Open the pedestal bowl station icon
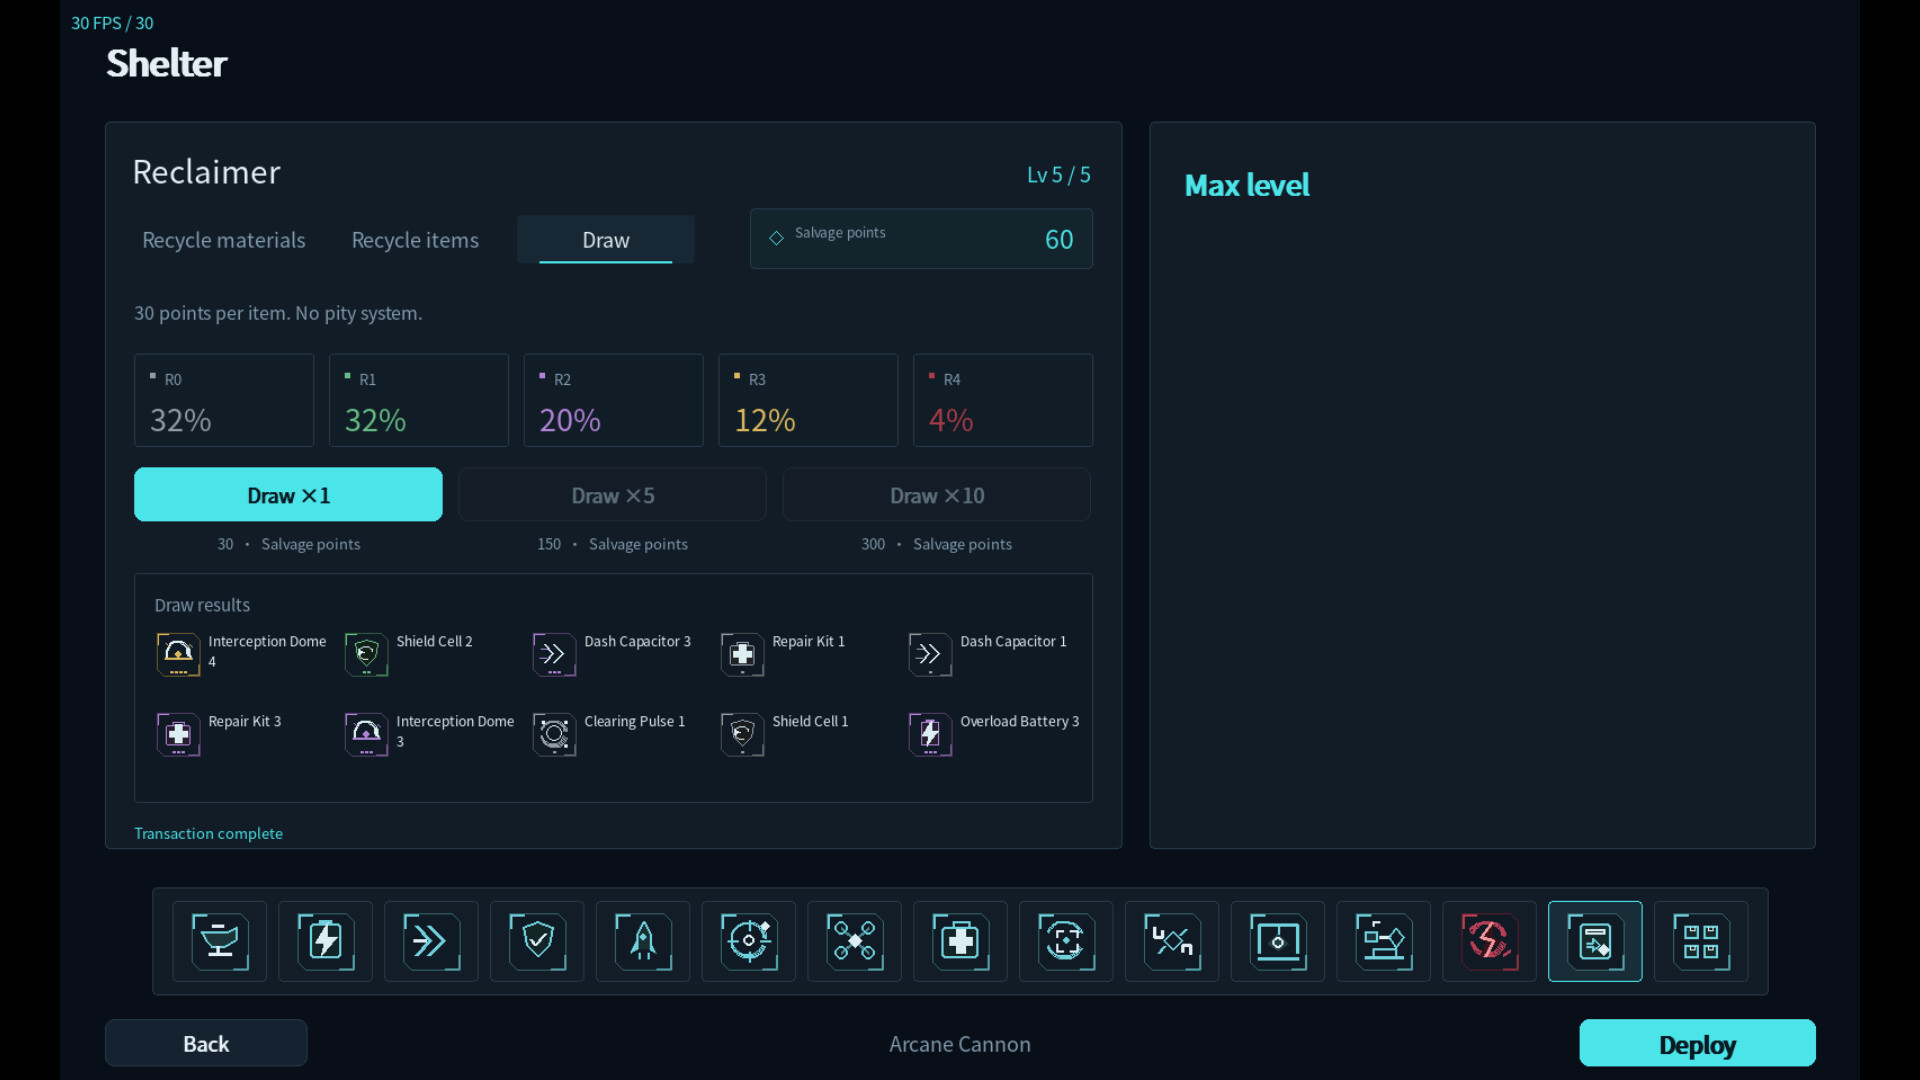This screenshot has width=1920, height=1080. tap(220, 941)
